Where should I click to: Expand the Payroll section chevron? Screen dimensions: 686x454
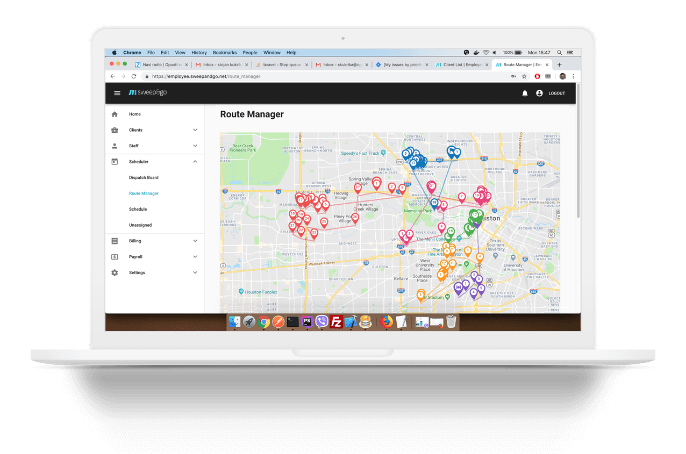[195, 257]
